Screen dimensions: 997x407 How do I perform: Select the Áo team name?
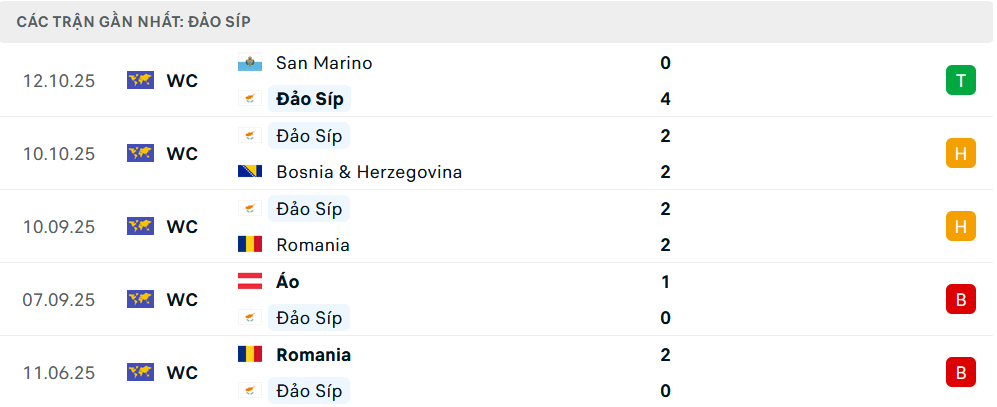coord(287,282)
